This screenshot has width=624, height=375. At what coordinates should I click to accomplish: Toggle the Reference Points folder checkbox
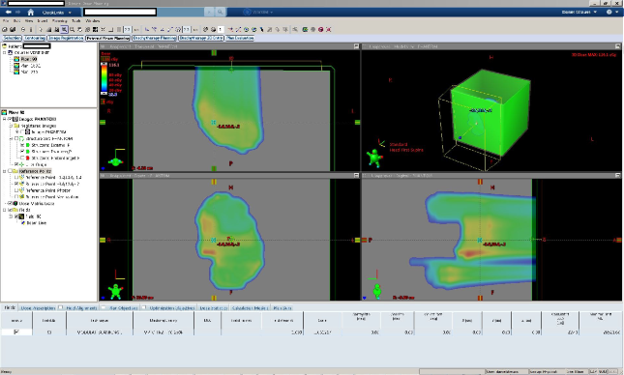(x=10, y=171)
